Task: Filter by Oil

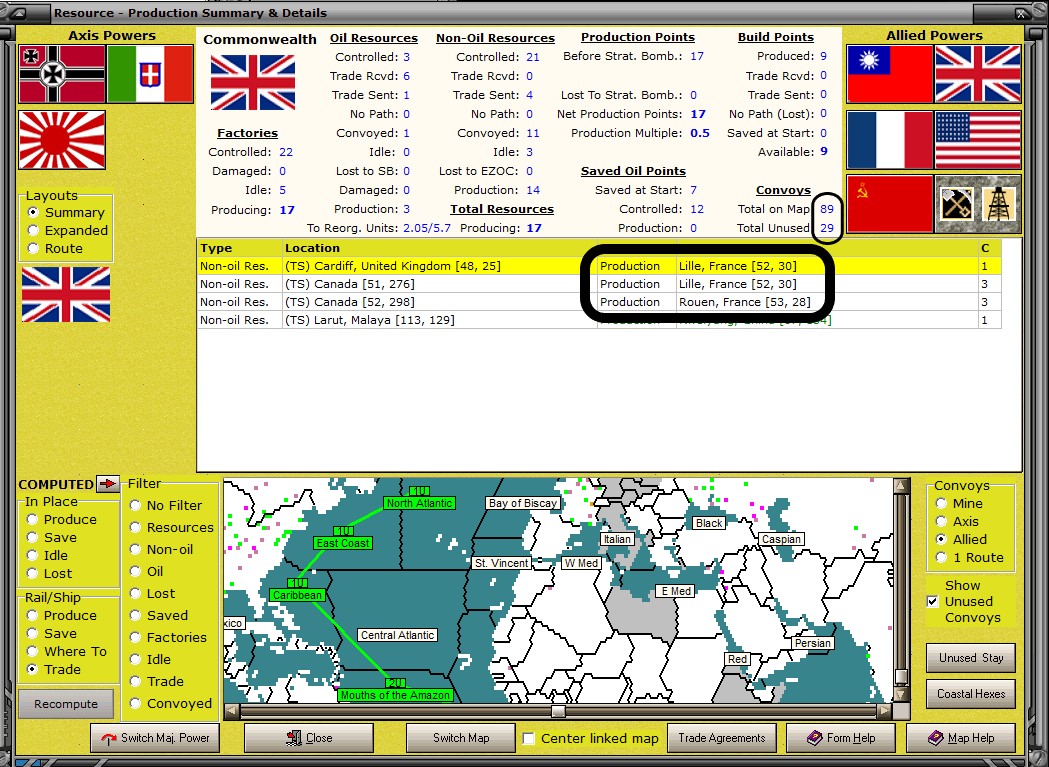Action: (x=147, y=572)
